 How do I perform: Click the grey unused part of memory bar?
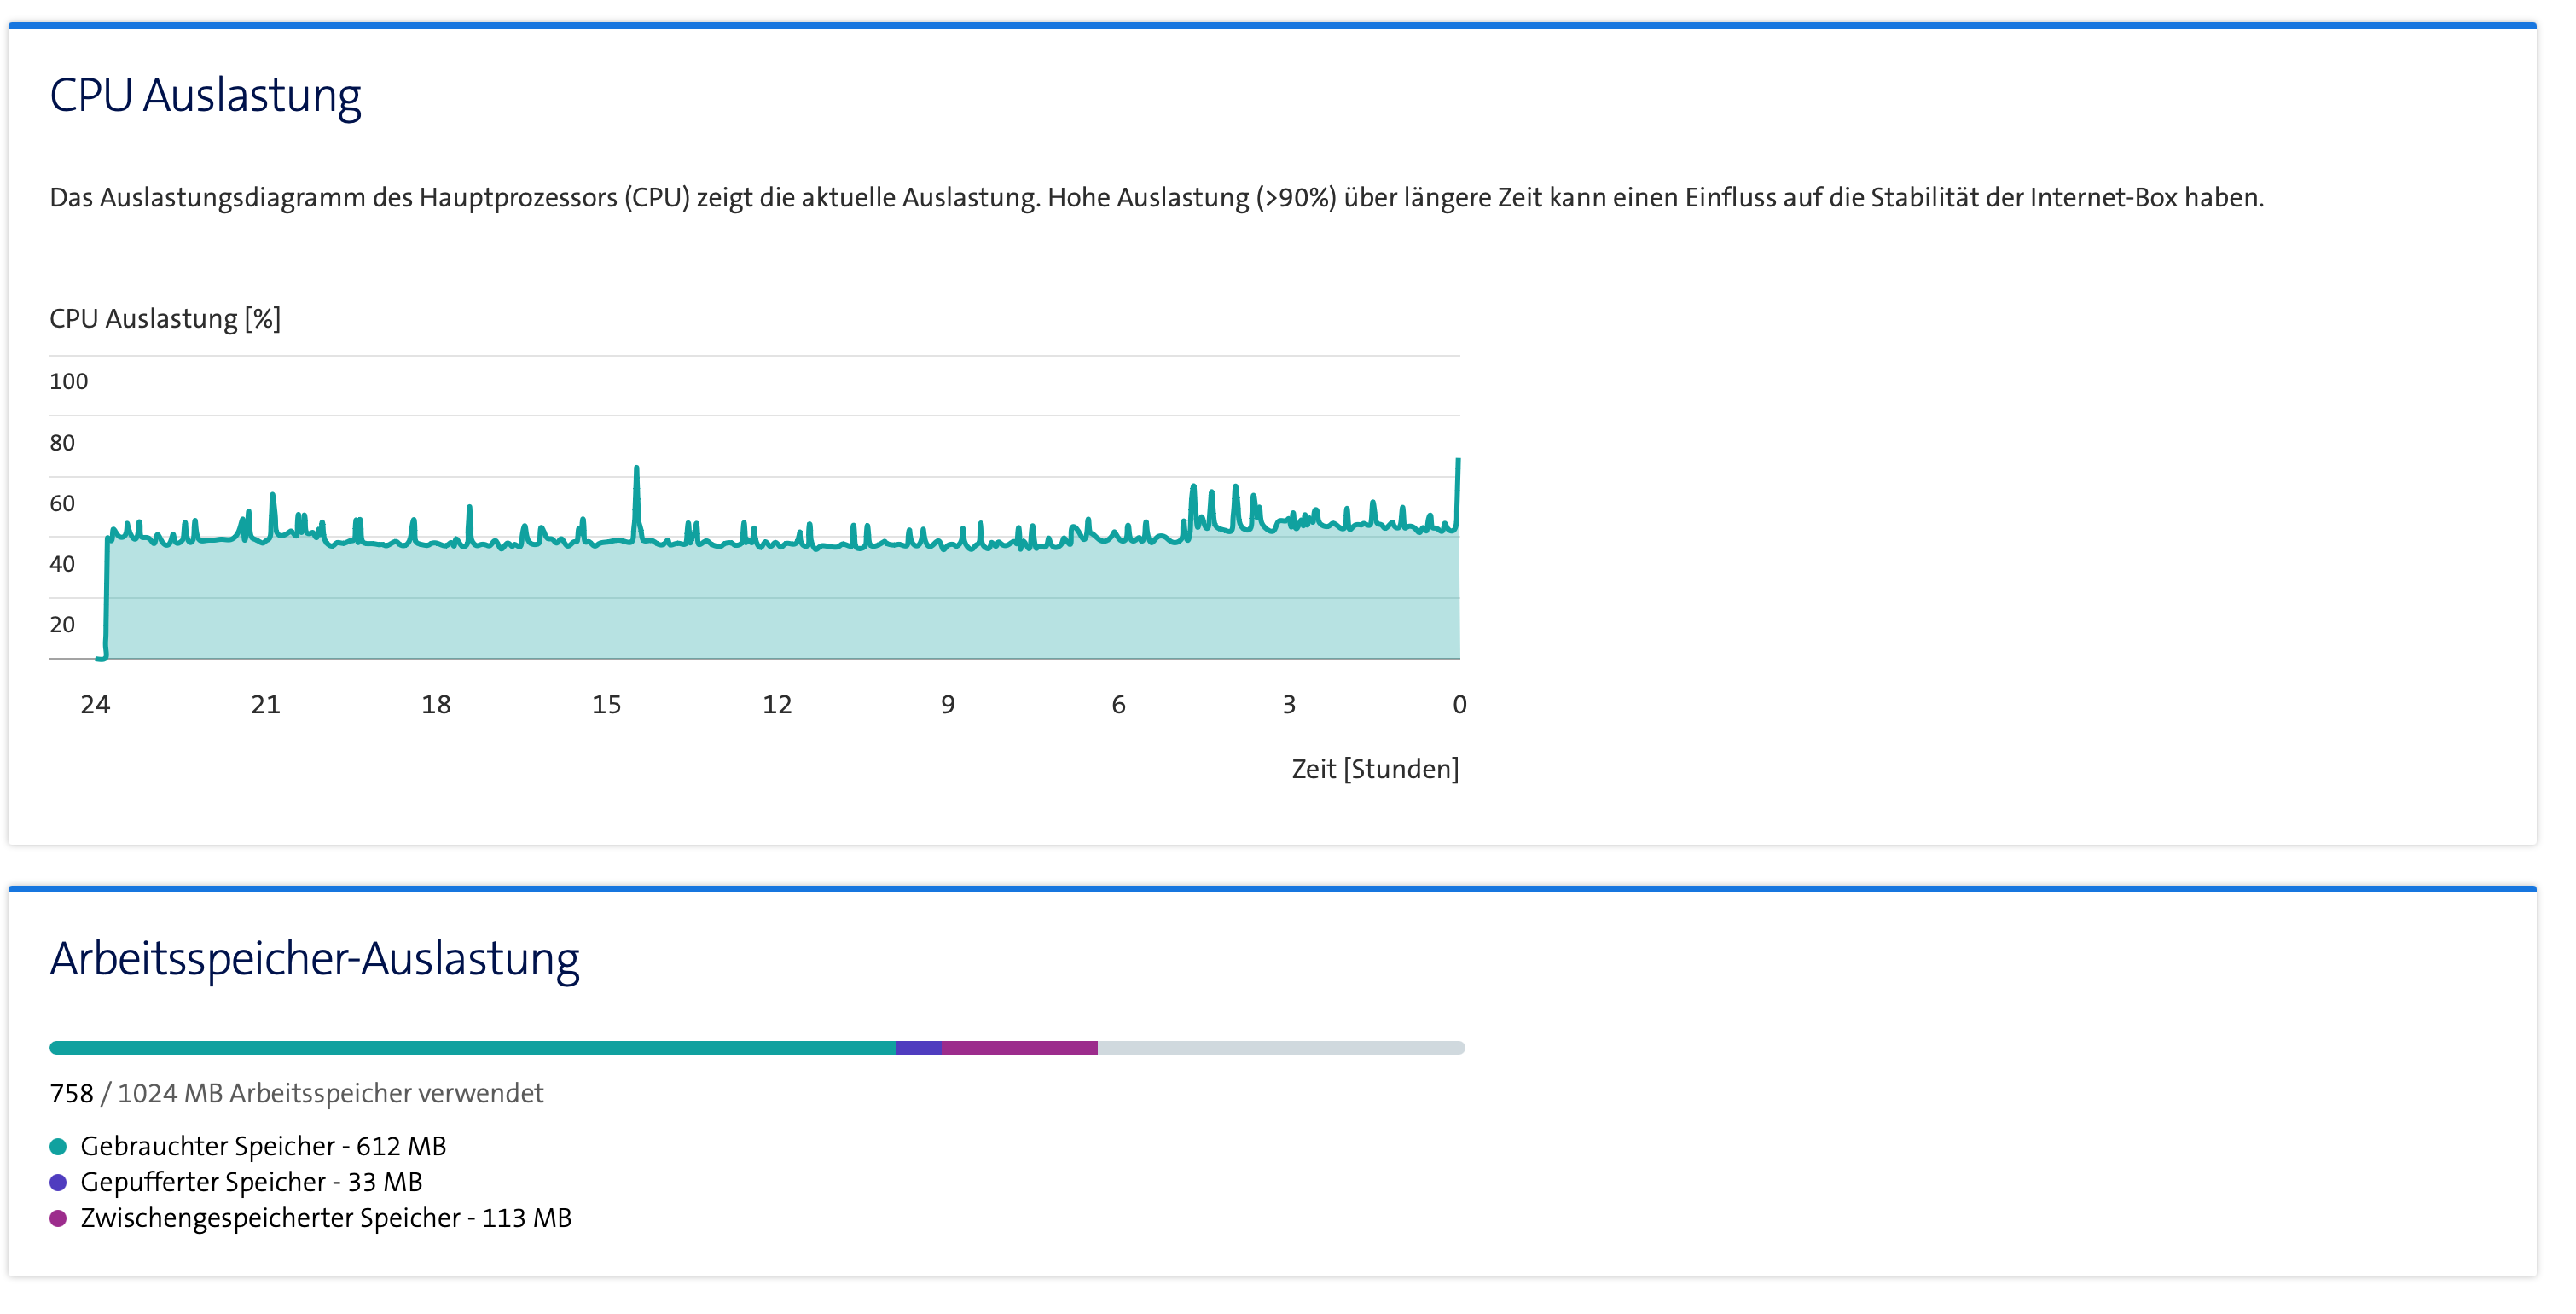click(1280, 1047)
